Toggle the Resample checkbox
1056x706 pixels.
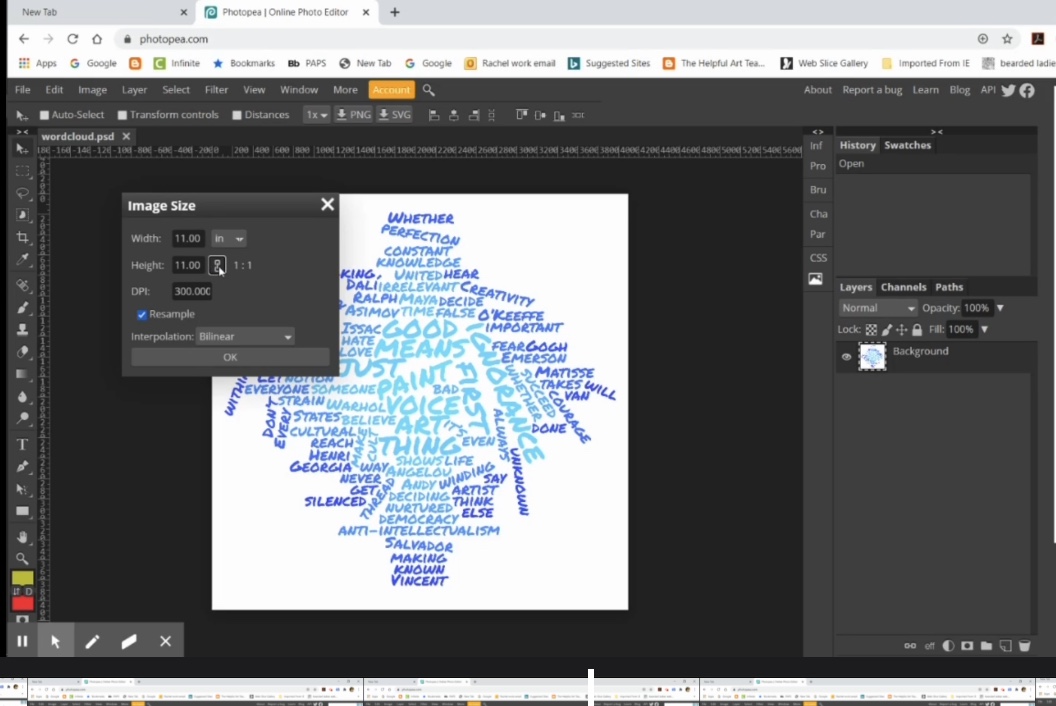[x=141, y=314]
